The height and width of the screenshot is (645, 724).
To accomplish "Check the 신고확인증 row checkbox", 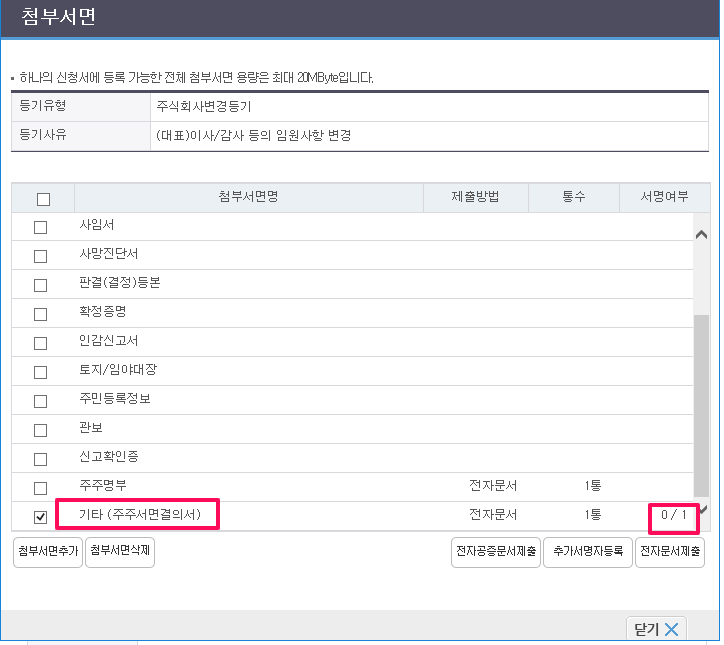I will tap(41, 459).
